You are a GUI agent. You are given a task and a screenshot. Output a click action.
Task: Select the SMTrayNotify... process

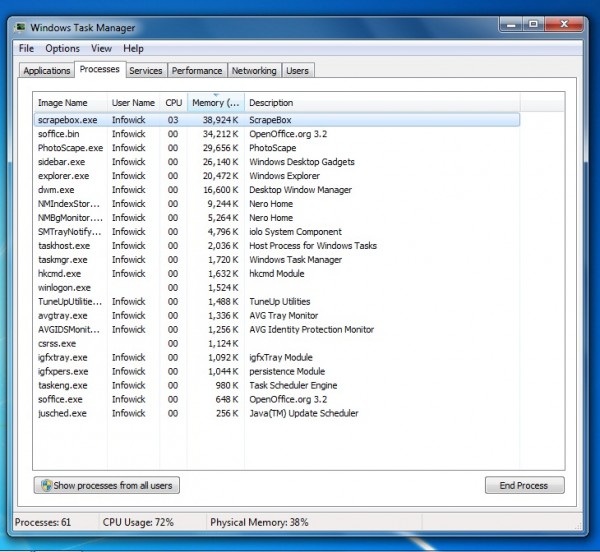277,231
